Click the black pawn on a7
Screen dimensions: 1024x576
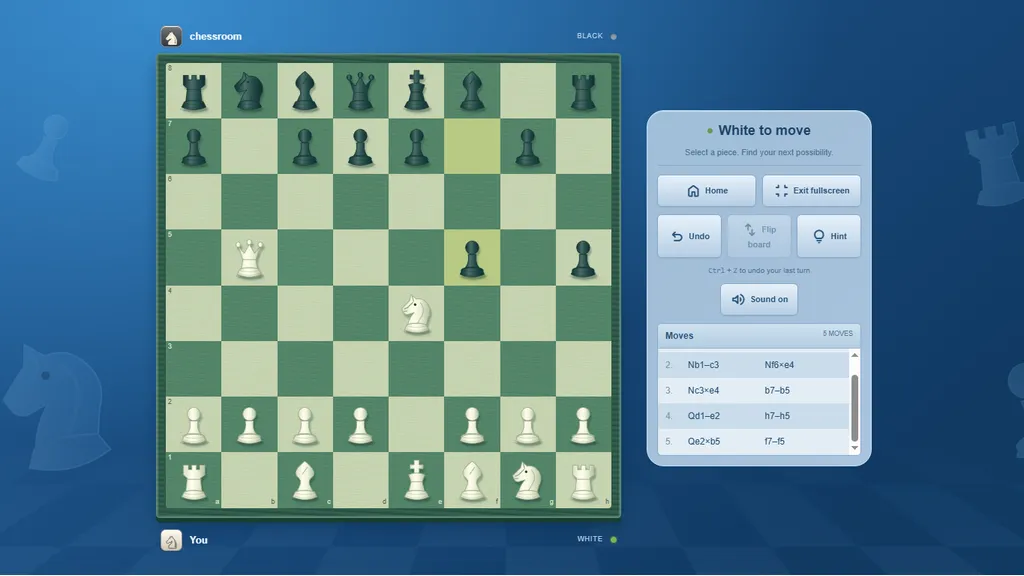click(194, 146)
